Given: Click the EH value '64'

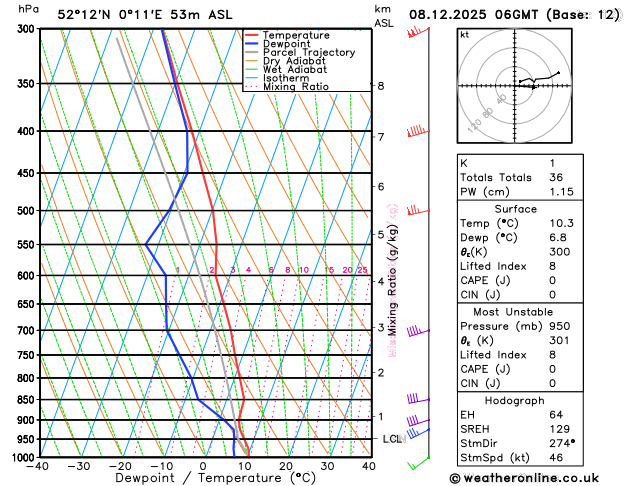Looking at the screenshot, I should point(556,415).
